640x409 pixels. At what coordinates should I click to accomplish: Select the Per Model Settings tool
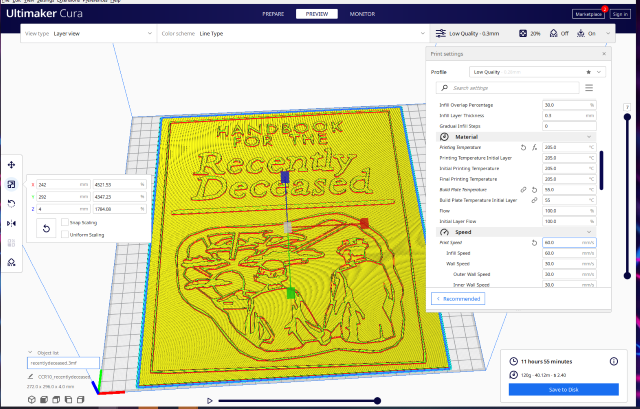pyautogui.click(x=11, y=243)
